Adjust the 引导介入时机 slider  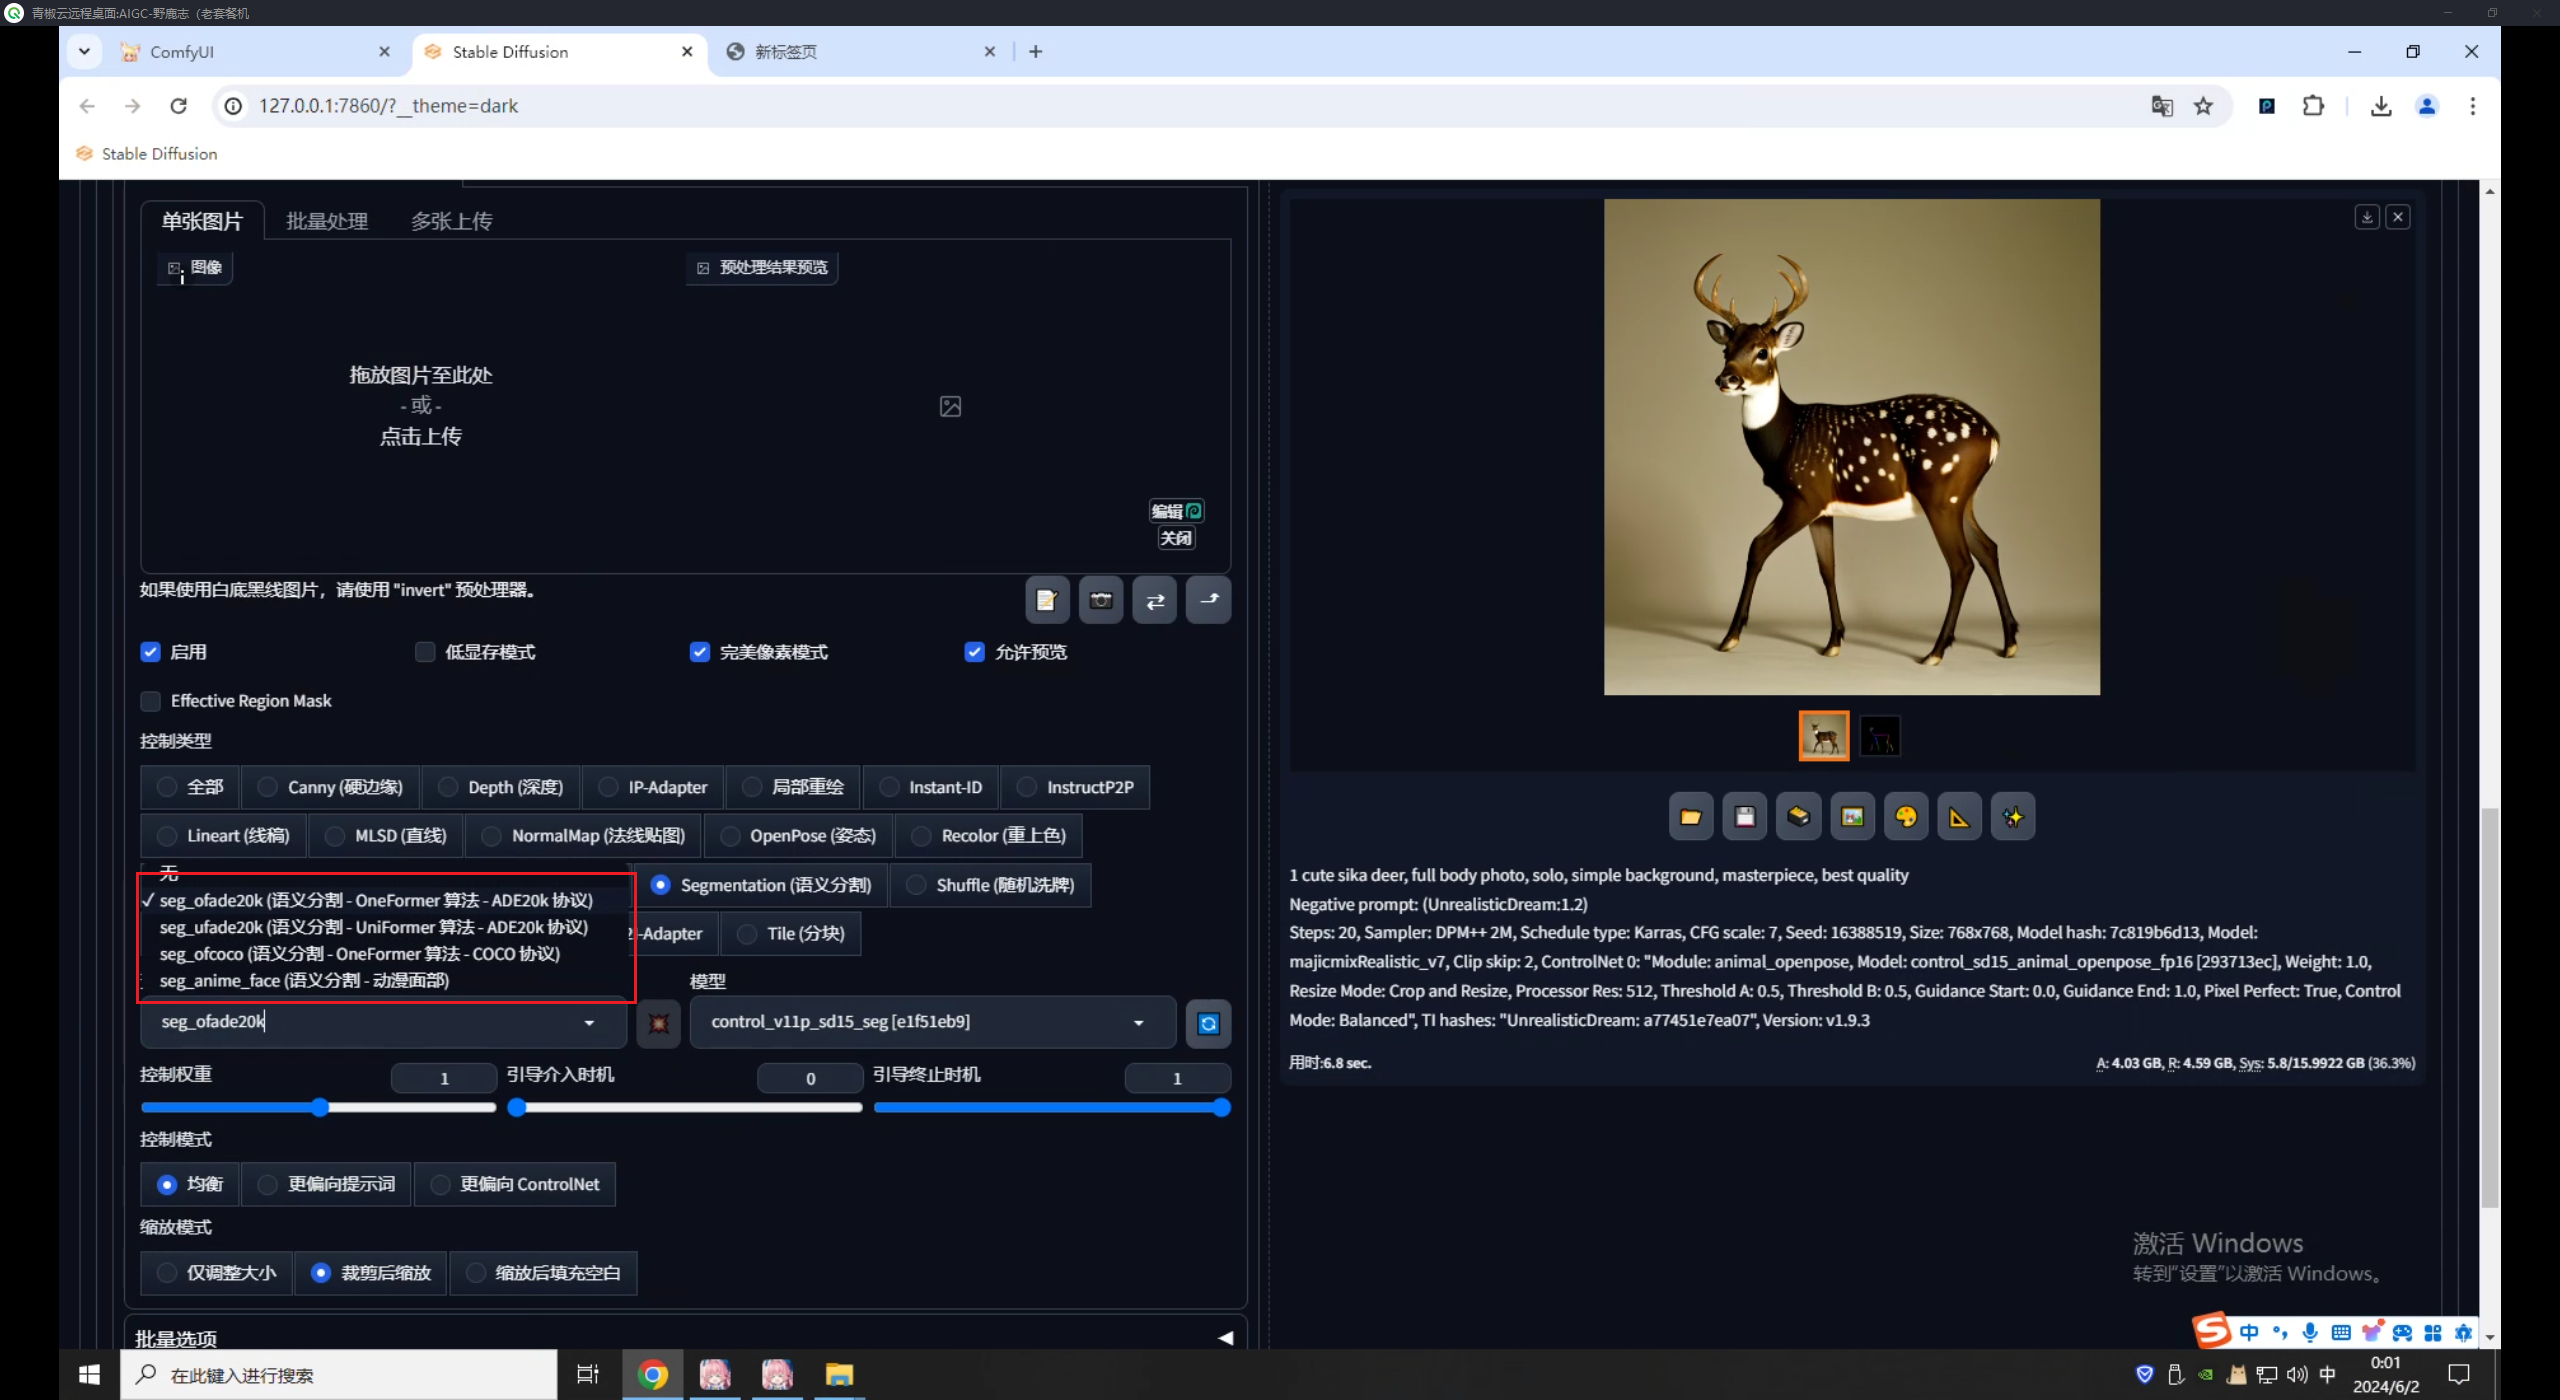[686, 1107]
